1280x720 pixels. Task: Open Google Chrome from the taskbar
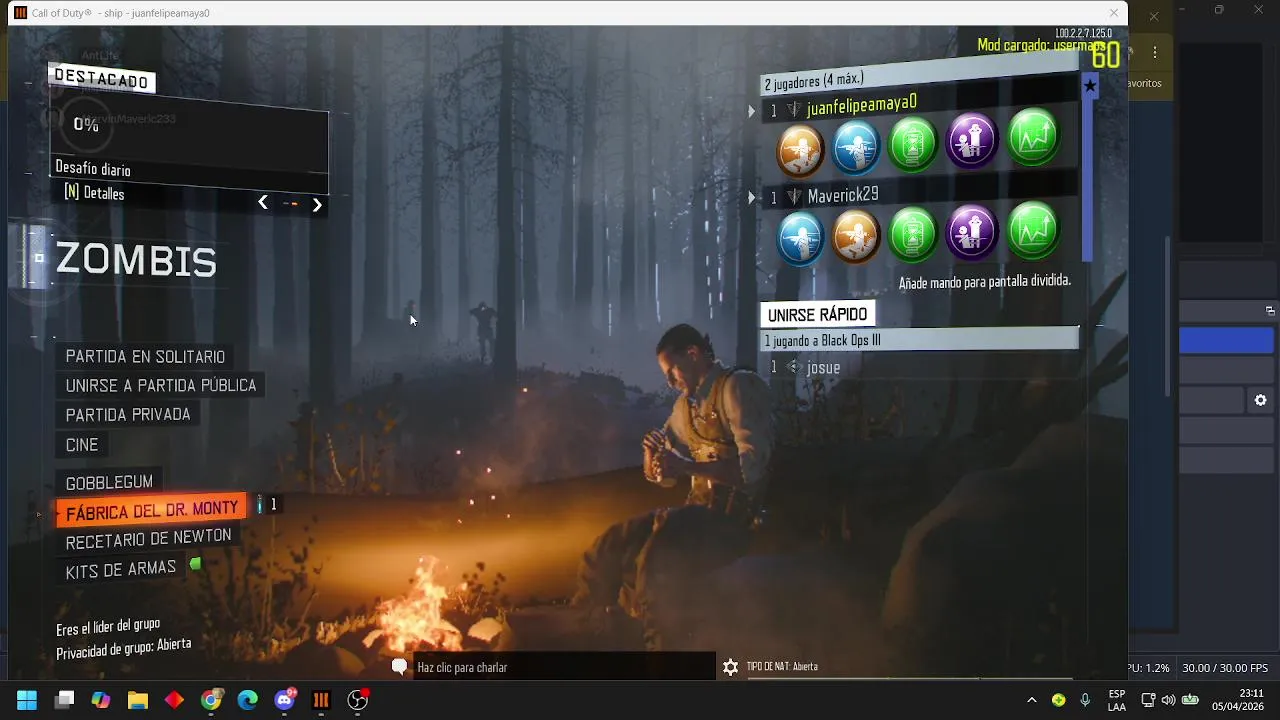[x=211, y=700]
